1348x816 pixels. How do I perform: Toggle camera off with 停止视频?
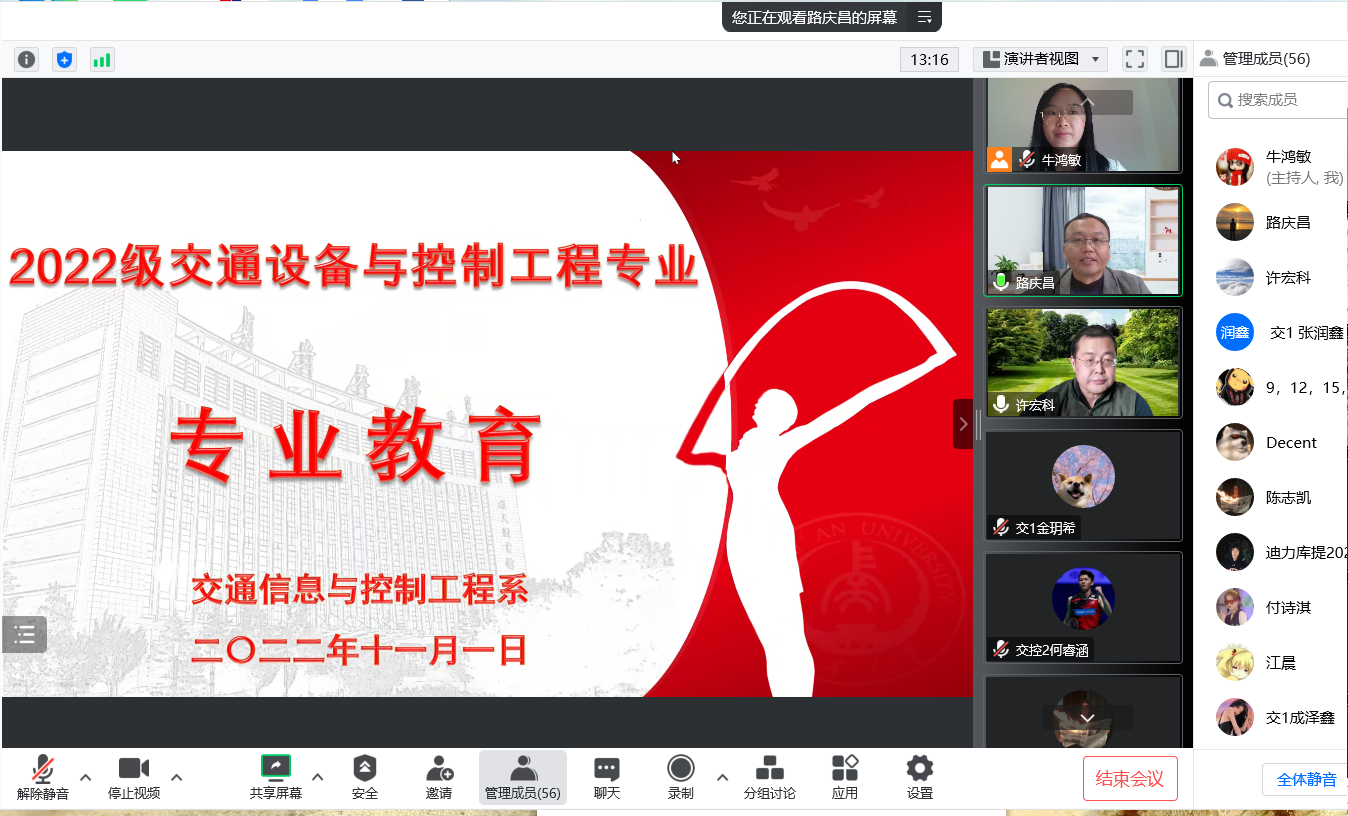coord(134,777)
